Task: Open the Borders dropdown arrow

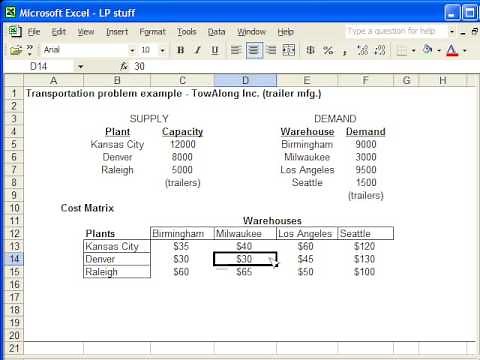Action: coord(413,51)
